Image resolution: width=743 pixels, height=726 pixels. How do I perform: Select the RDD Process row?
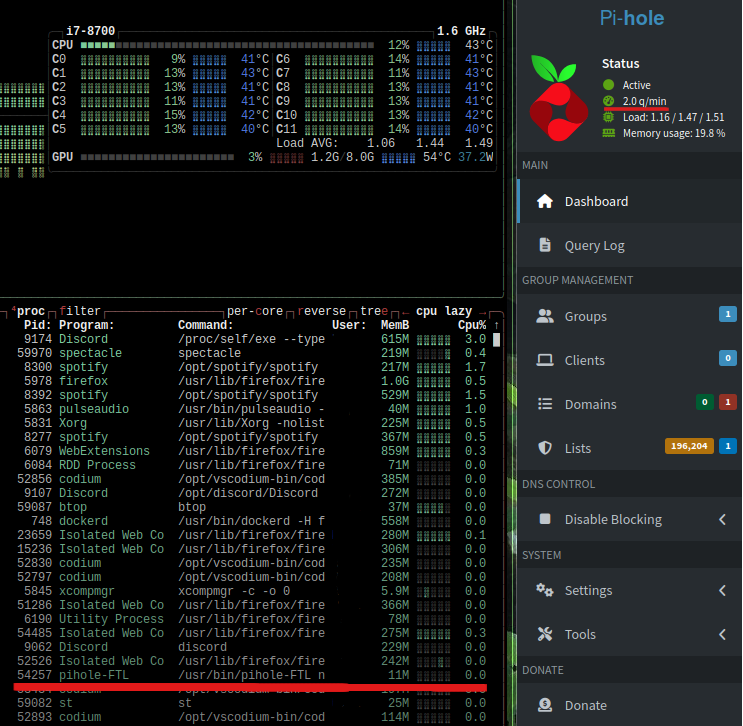pyautogui.click(x=251, y=465)
